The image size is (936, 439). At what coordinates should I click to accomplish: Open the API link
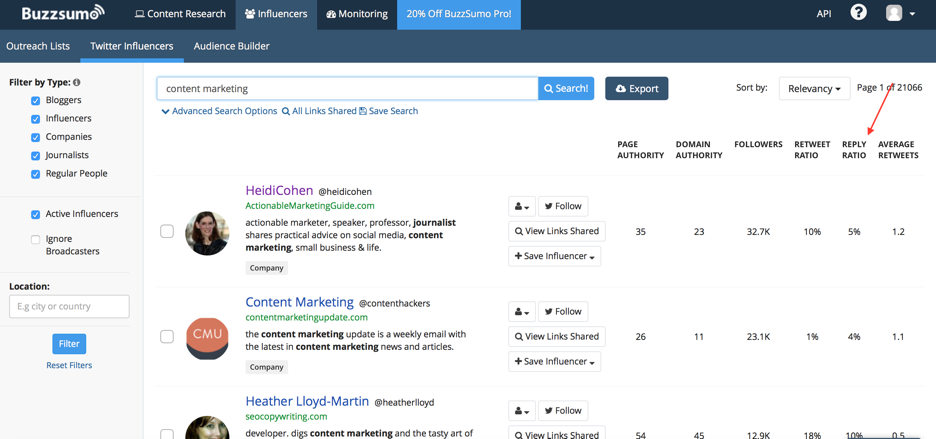824,14
